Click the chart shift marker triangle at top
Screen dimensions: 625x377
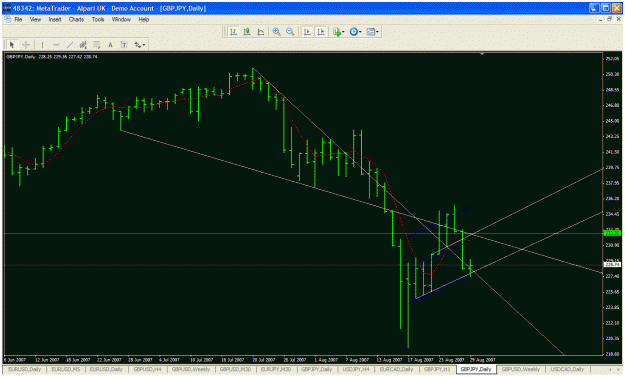point(482,54)
